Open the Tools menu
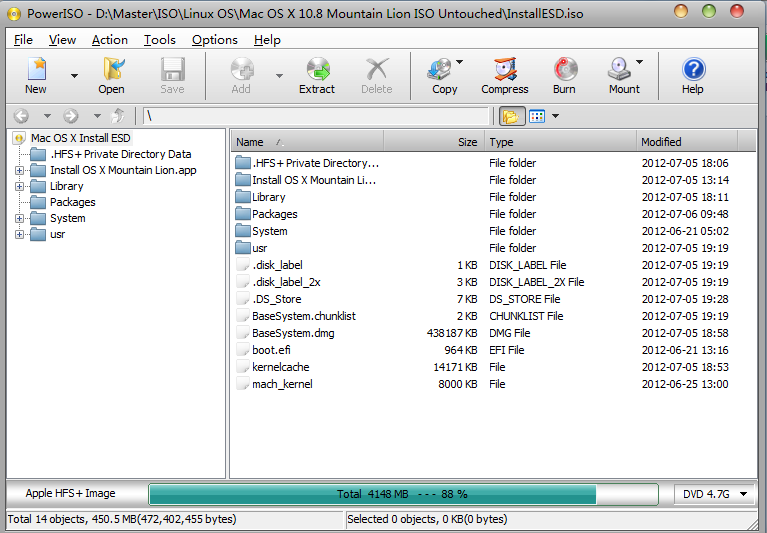The height and width of the screenshot is (533, 767). click(159, 40)
